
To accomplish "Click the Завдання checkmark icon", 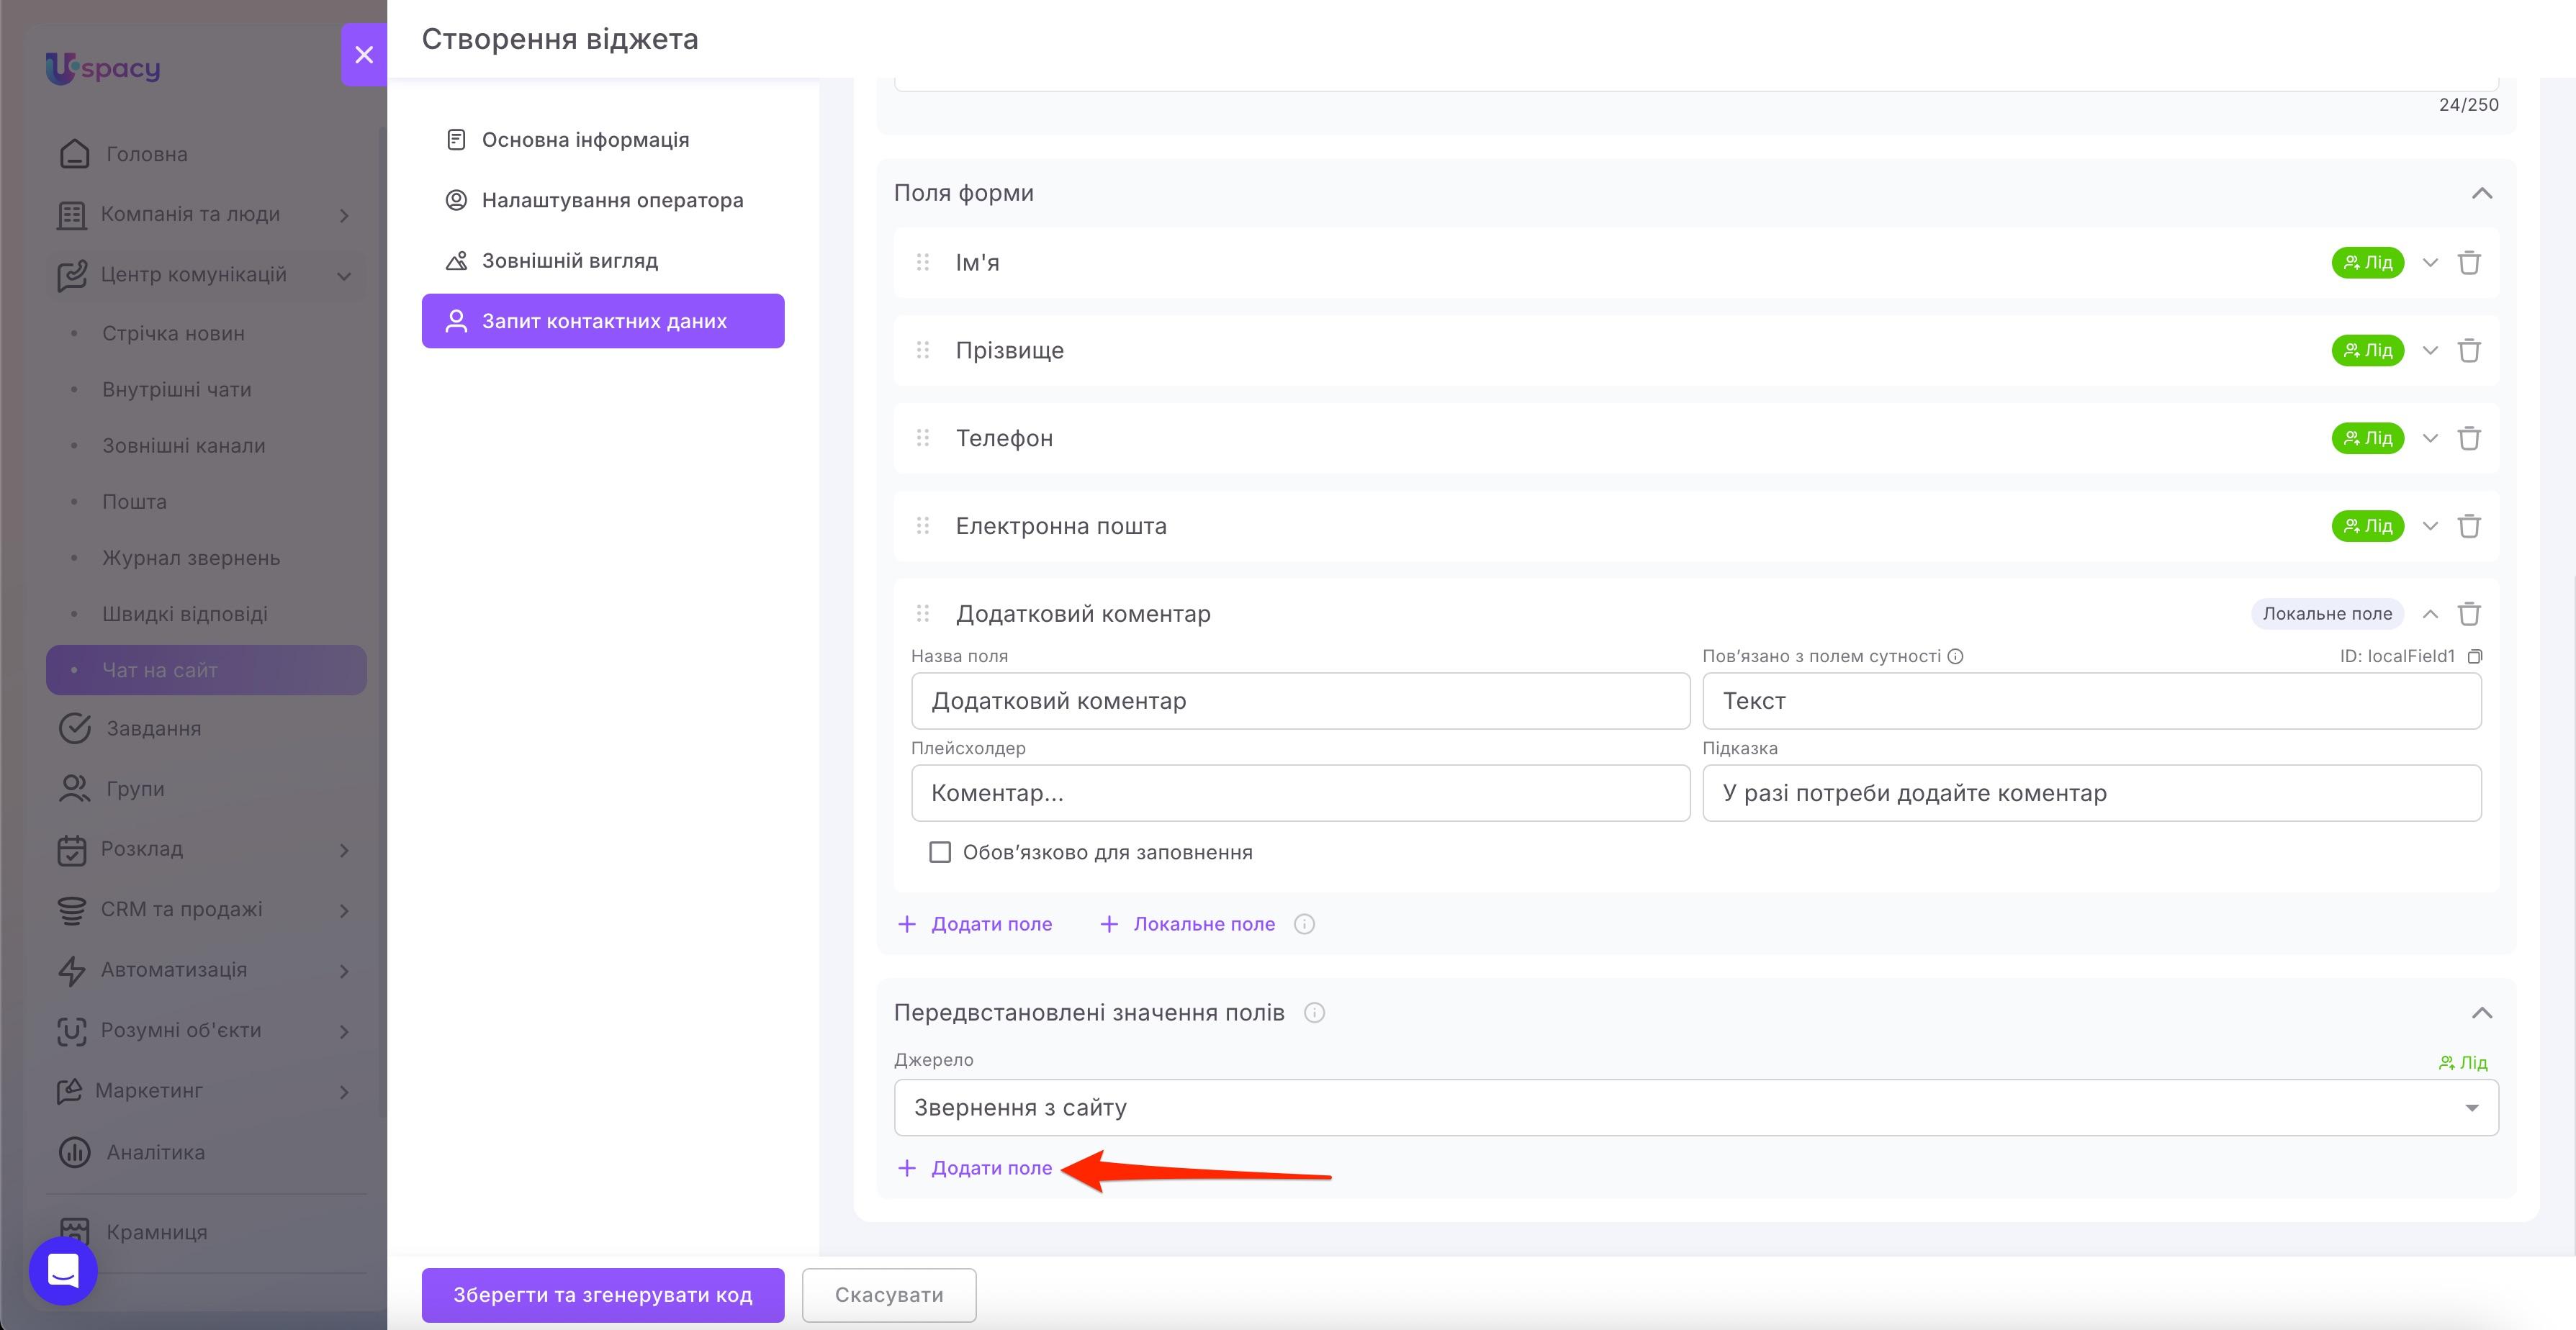I will (74, 729).
